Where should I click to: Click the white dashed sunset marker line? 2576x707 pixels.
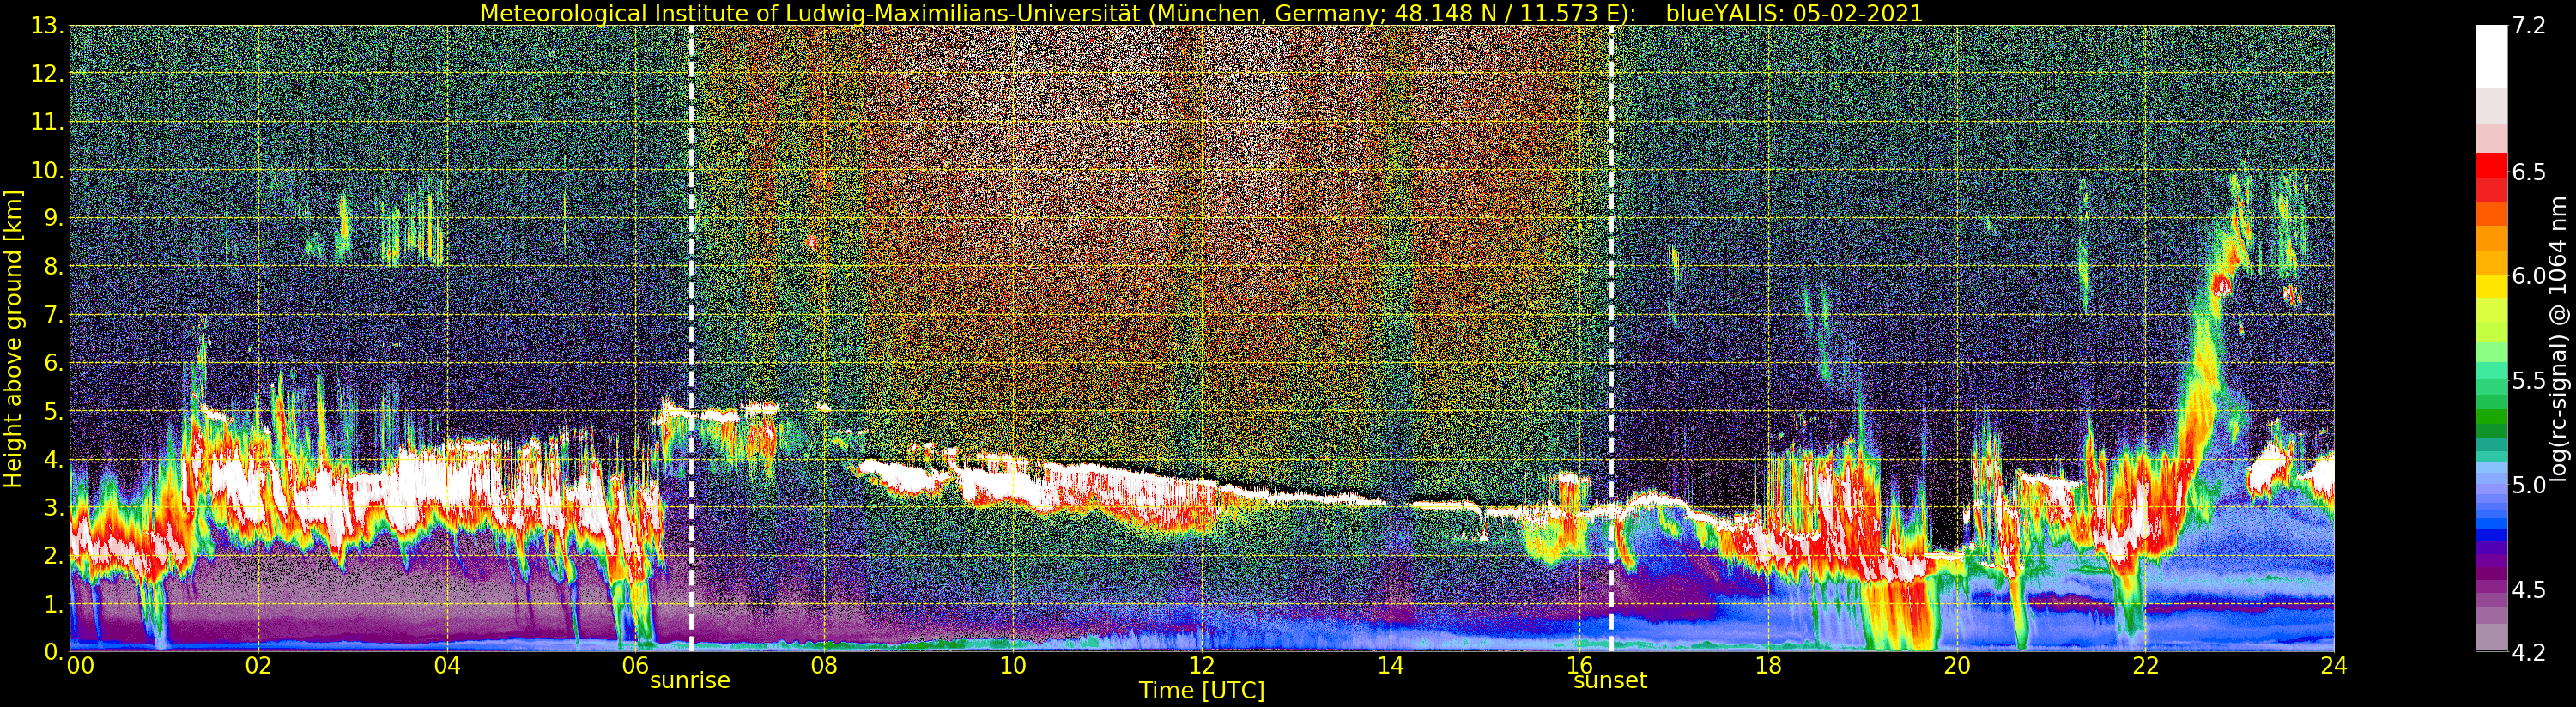(1611, 339)
